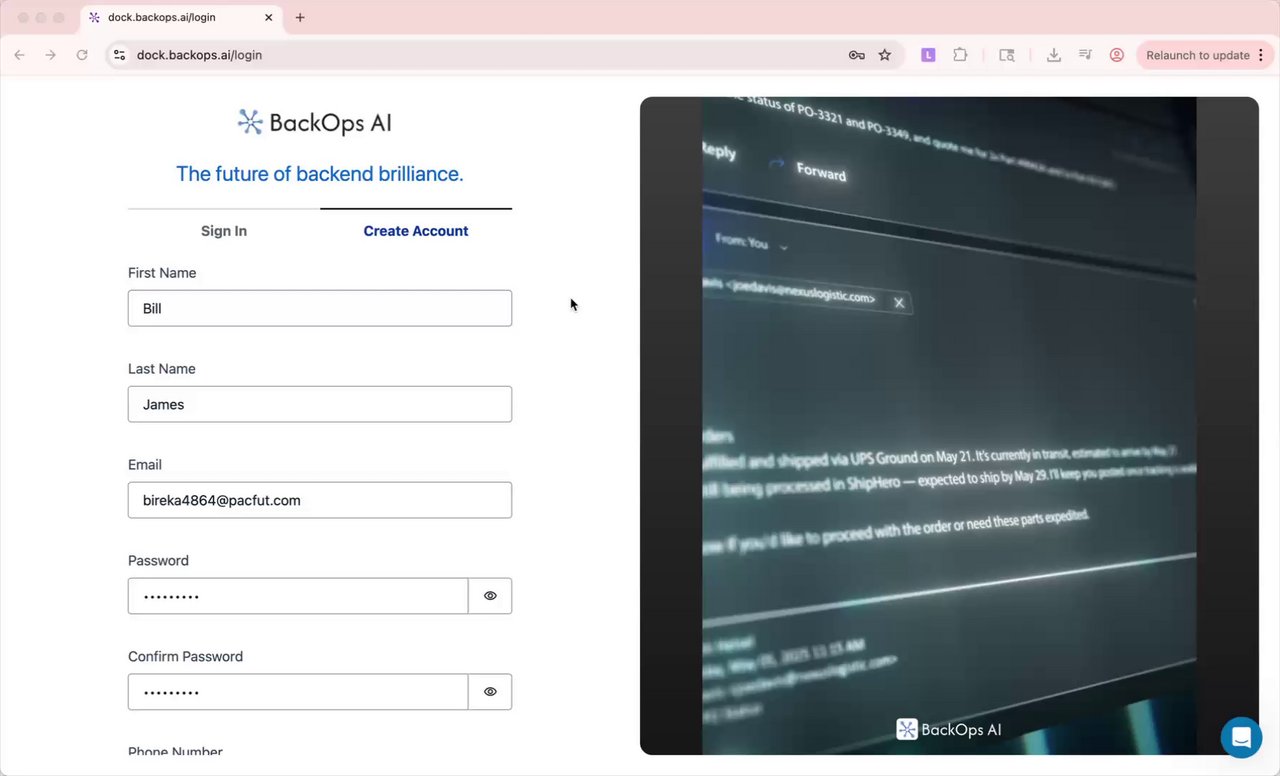Focus the Password input field
Image resolution: width=1280 pixels, height=776 pixels.
[x=298, y=596]
